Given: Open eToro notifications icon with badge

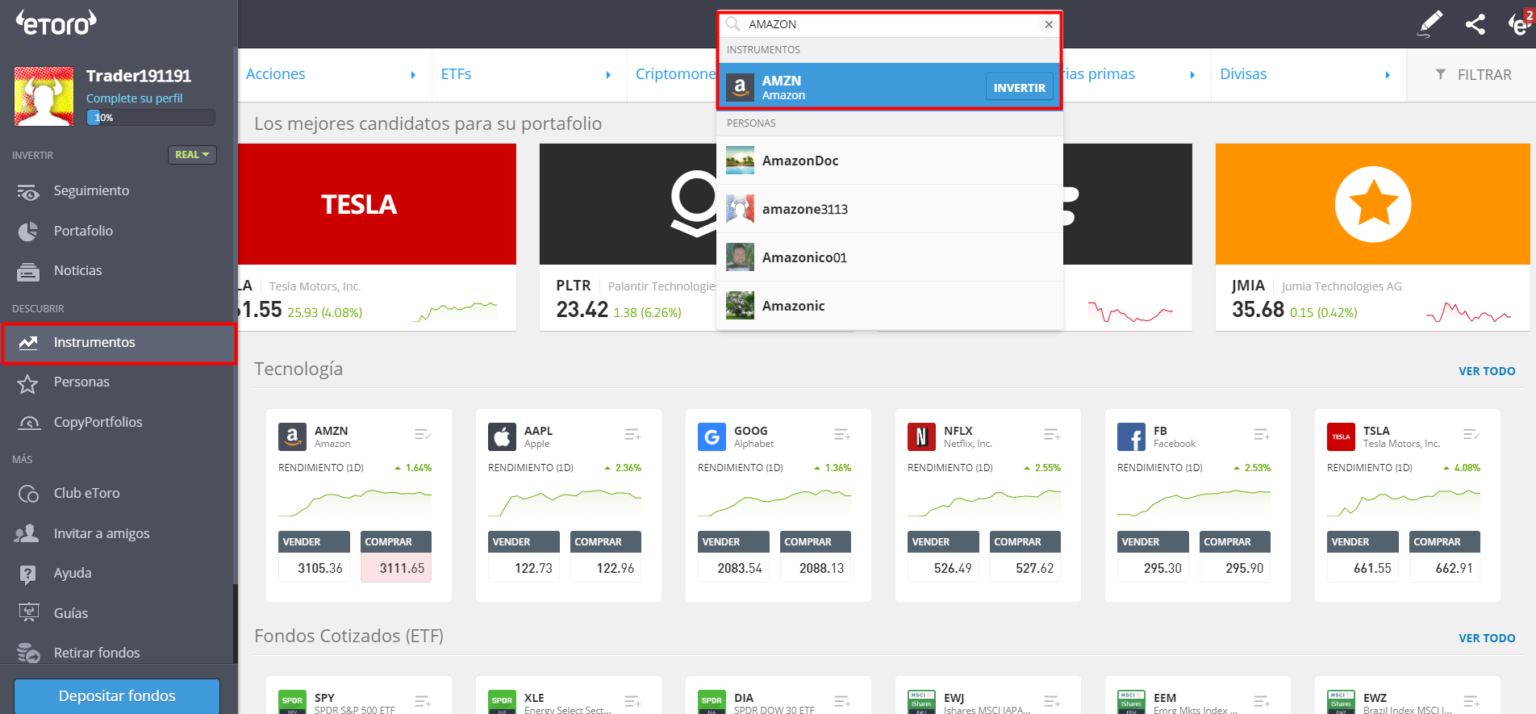Looking at the screenshot, I should [x=1518, y=22].
